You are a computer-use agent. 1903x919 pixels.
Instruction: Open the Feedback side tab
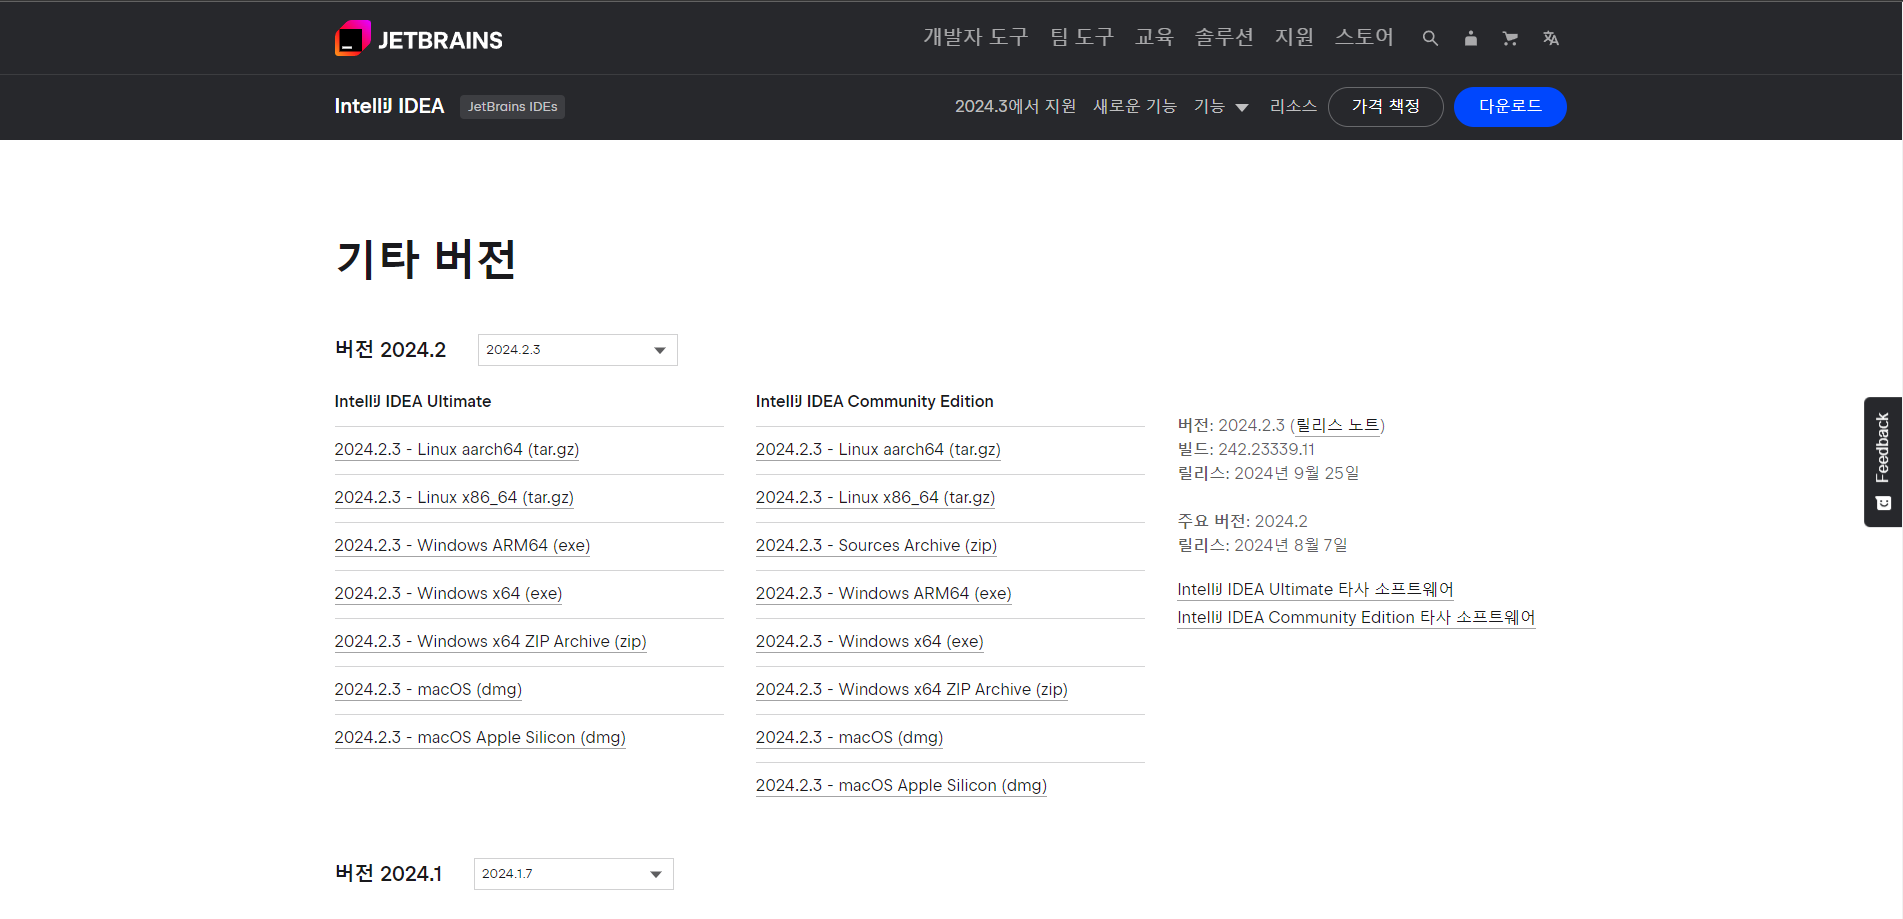tap(1882, 461)
